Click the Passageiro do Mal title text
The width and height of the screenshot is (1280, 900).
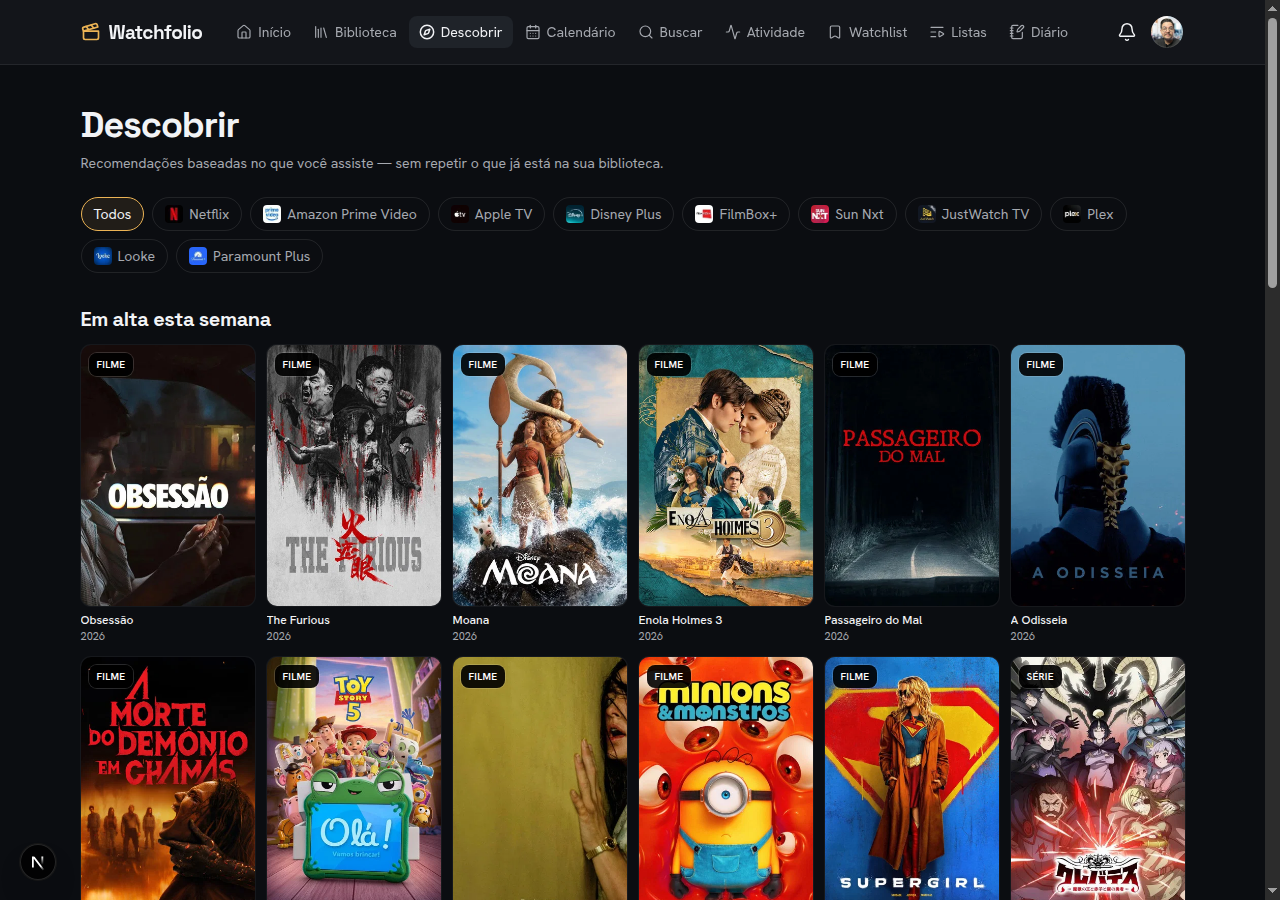click(x=873, y=620)
